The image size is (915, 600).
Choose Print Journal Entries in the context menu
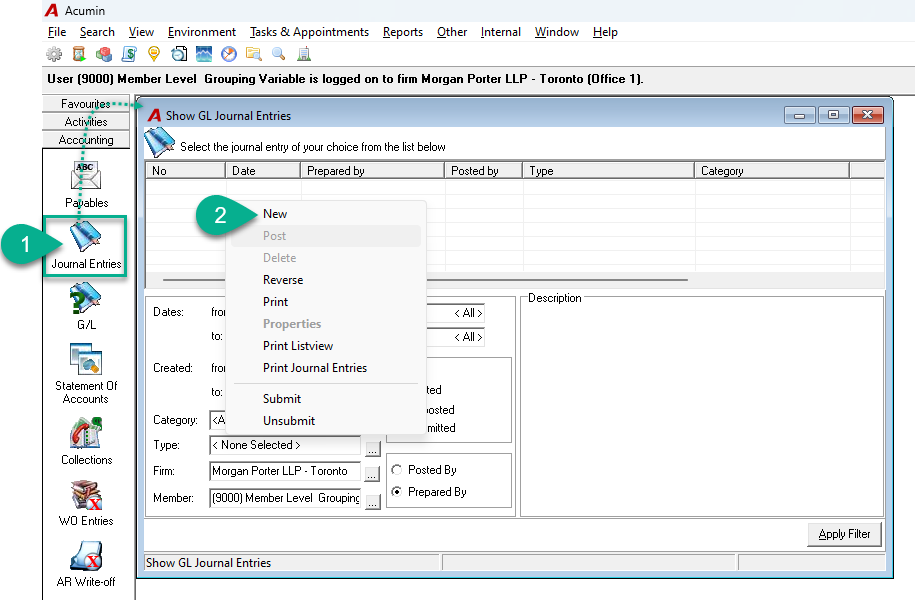[x=315, y=368]
